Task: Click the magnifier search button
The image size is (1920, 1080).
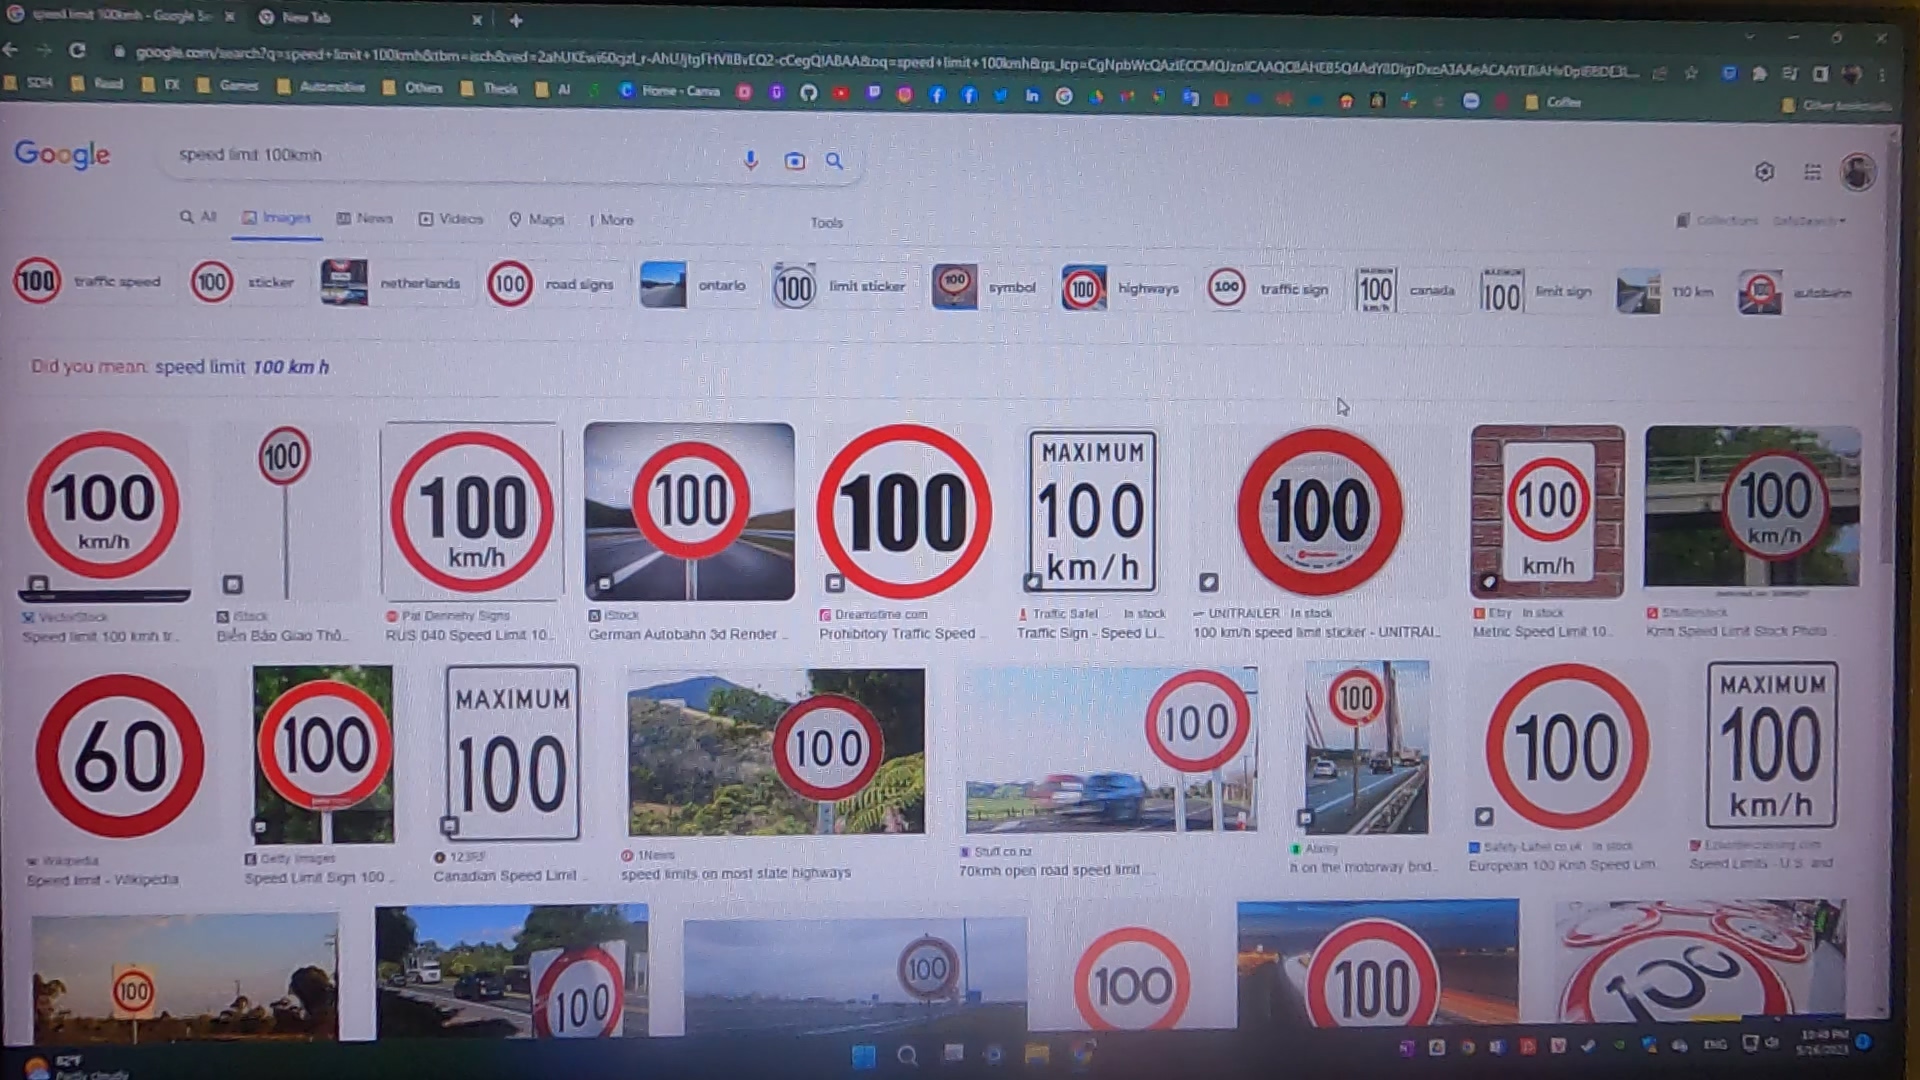Action: (x=834, y=161)
